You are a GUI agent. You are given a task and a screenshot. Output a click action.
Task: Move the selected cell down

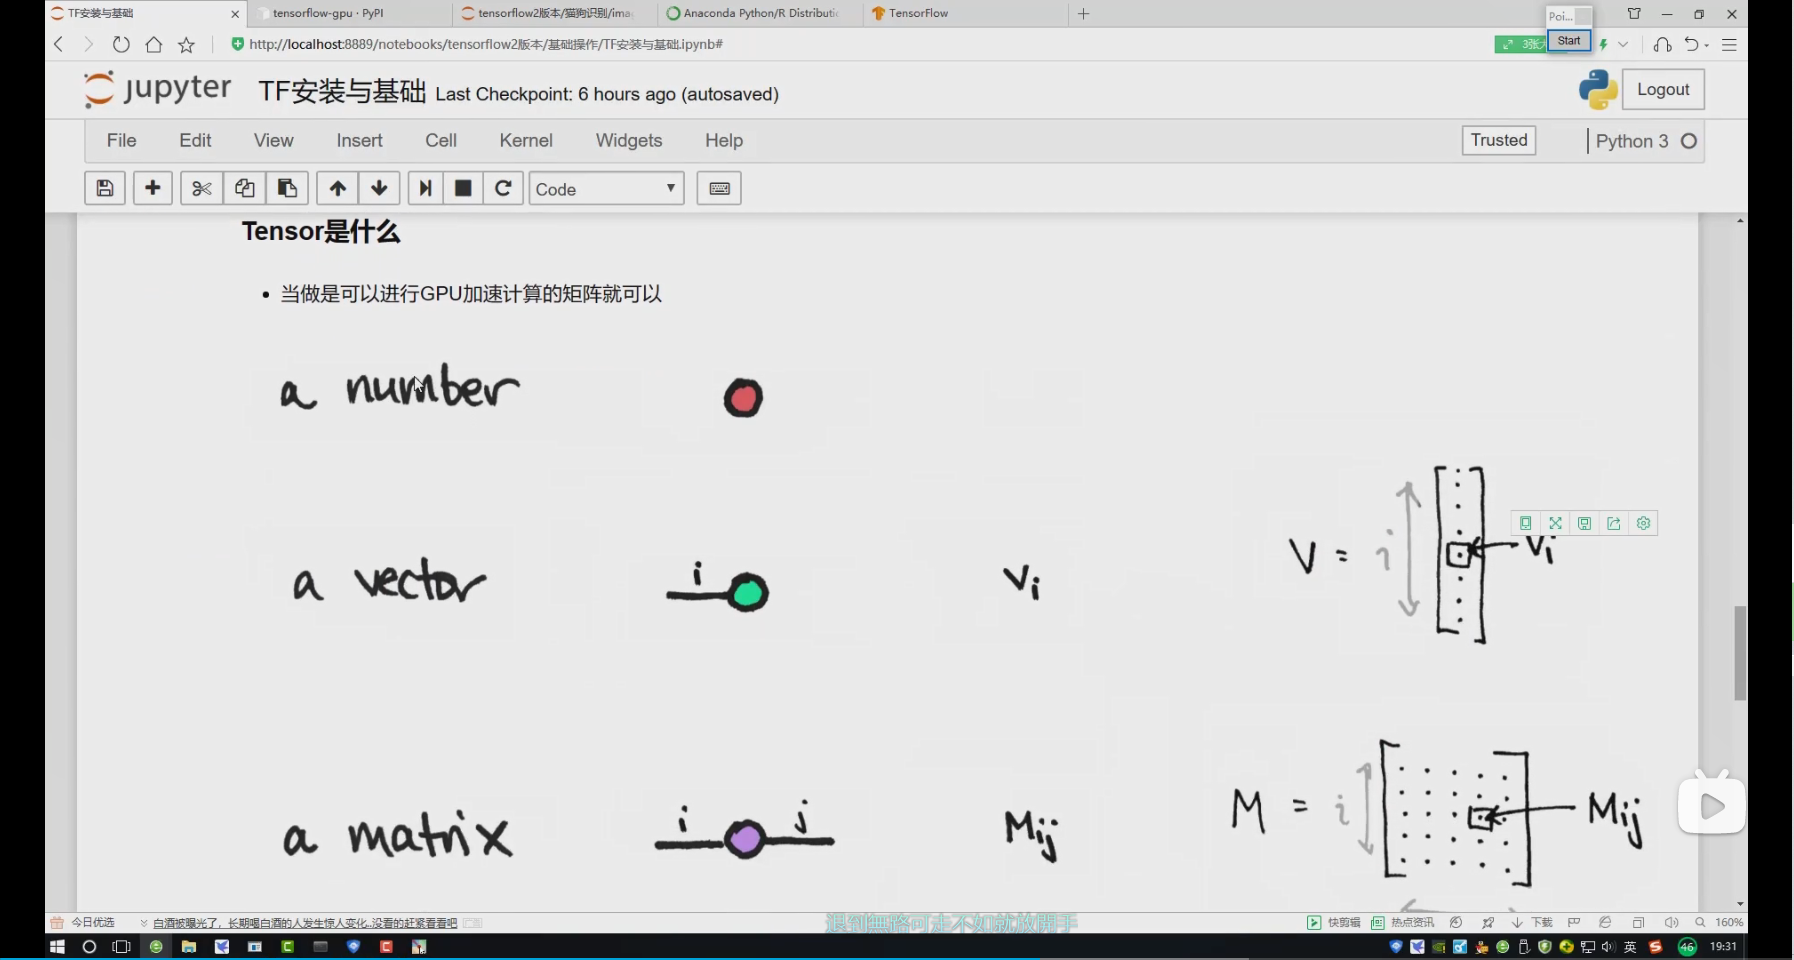click(x=379, y=188)
